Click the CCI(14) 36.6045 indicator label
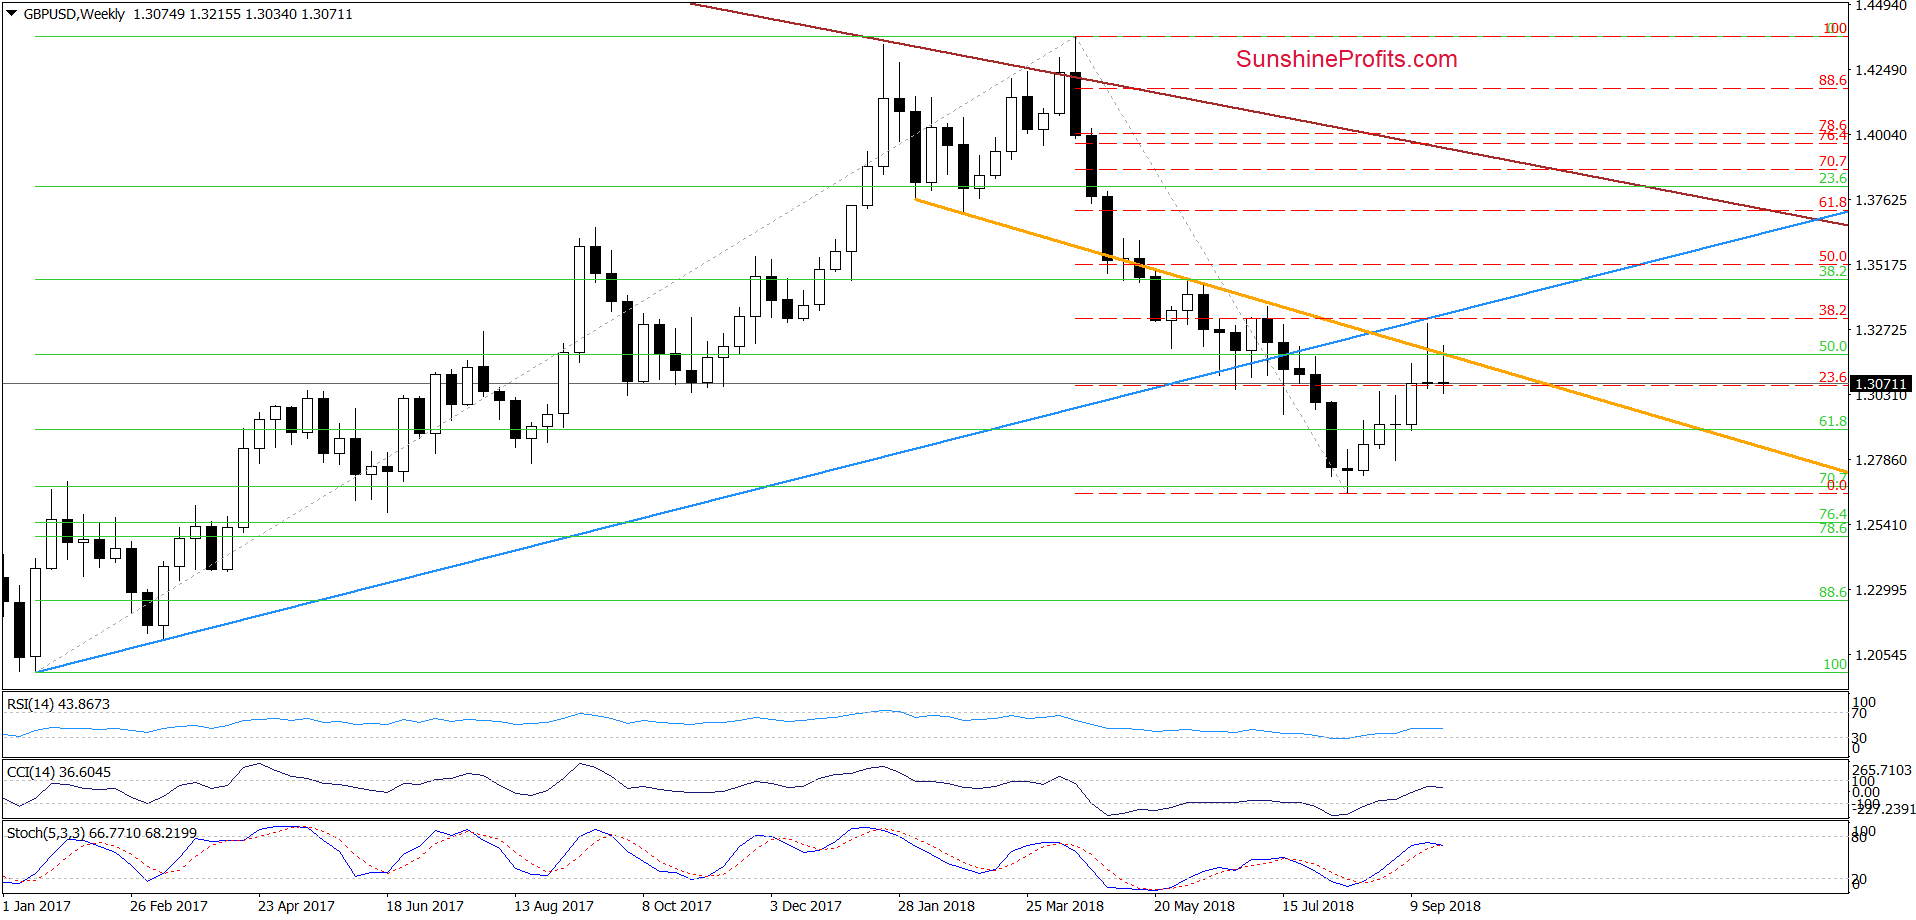The height and width of the screenshot is (920, 1916). click(59, 772)
